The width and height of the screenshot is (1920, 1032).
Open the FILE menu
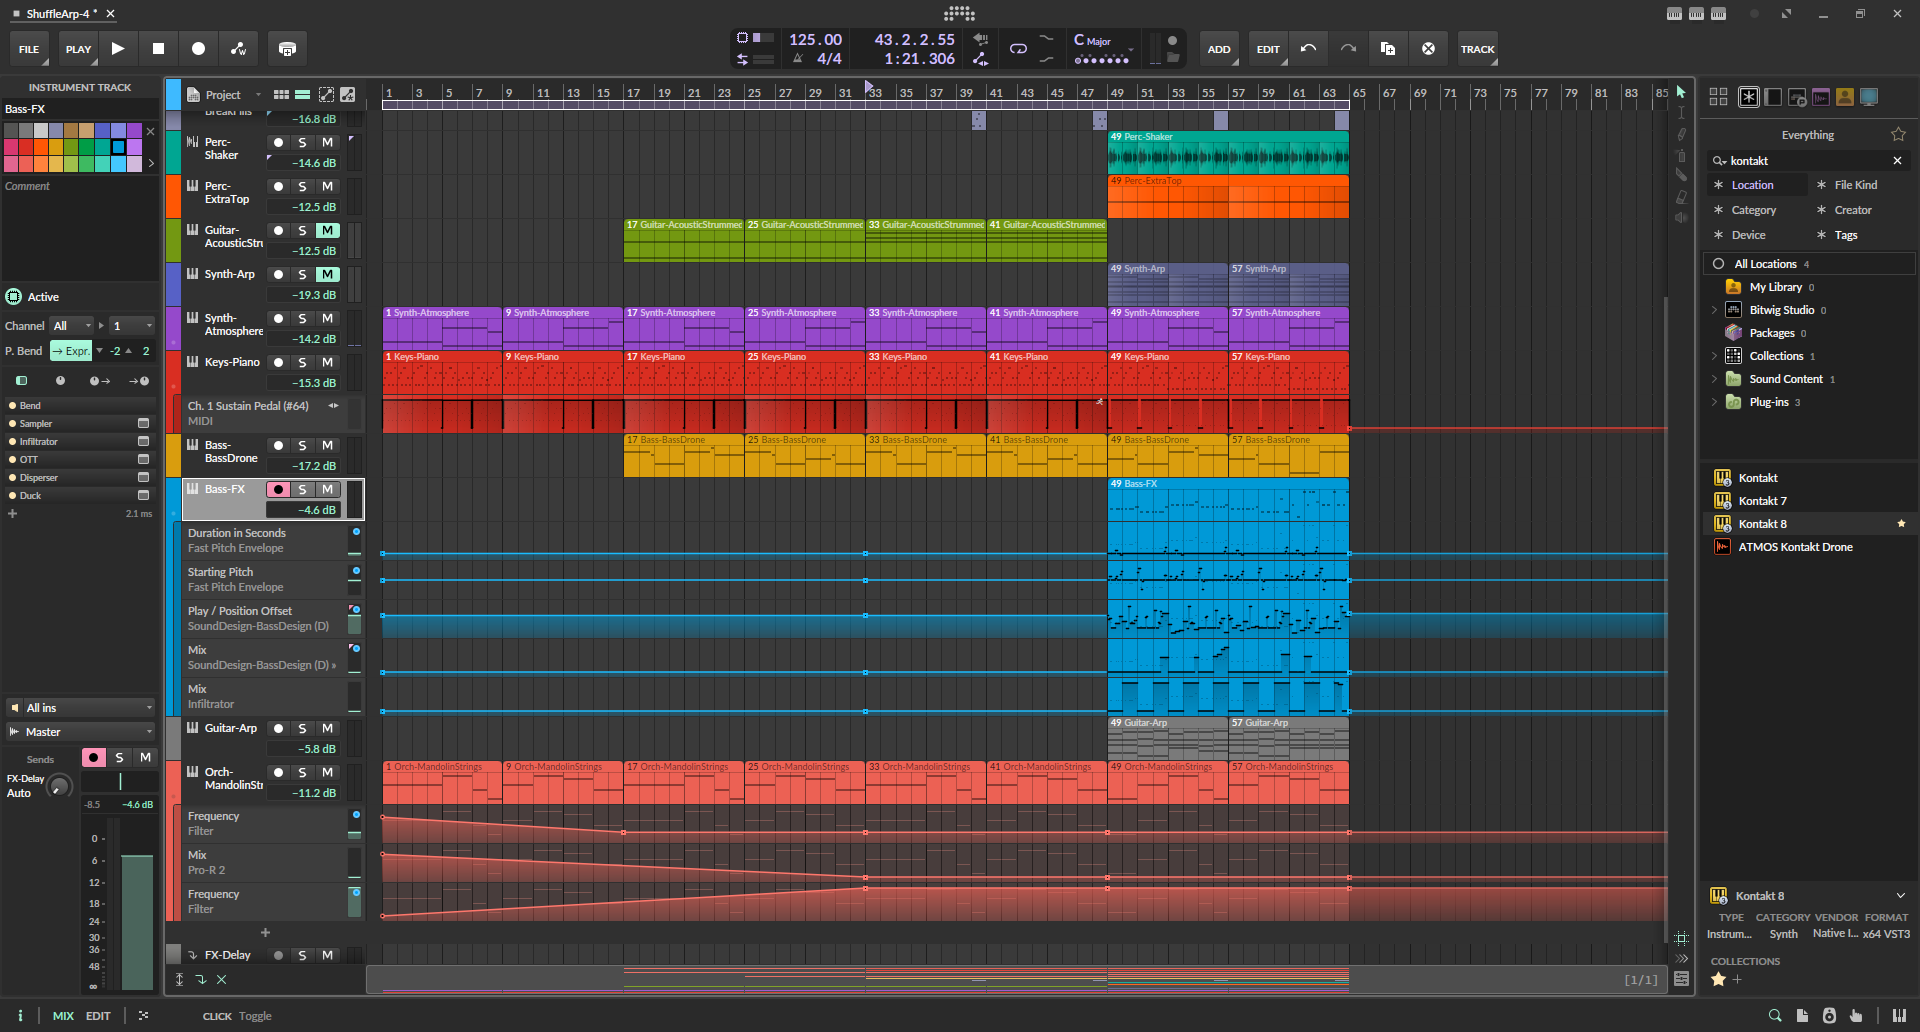(x=29, y=48)
